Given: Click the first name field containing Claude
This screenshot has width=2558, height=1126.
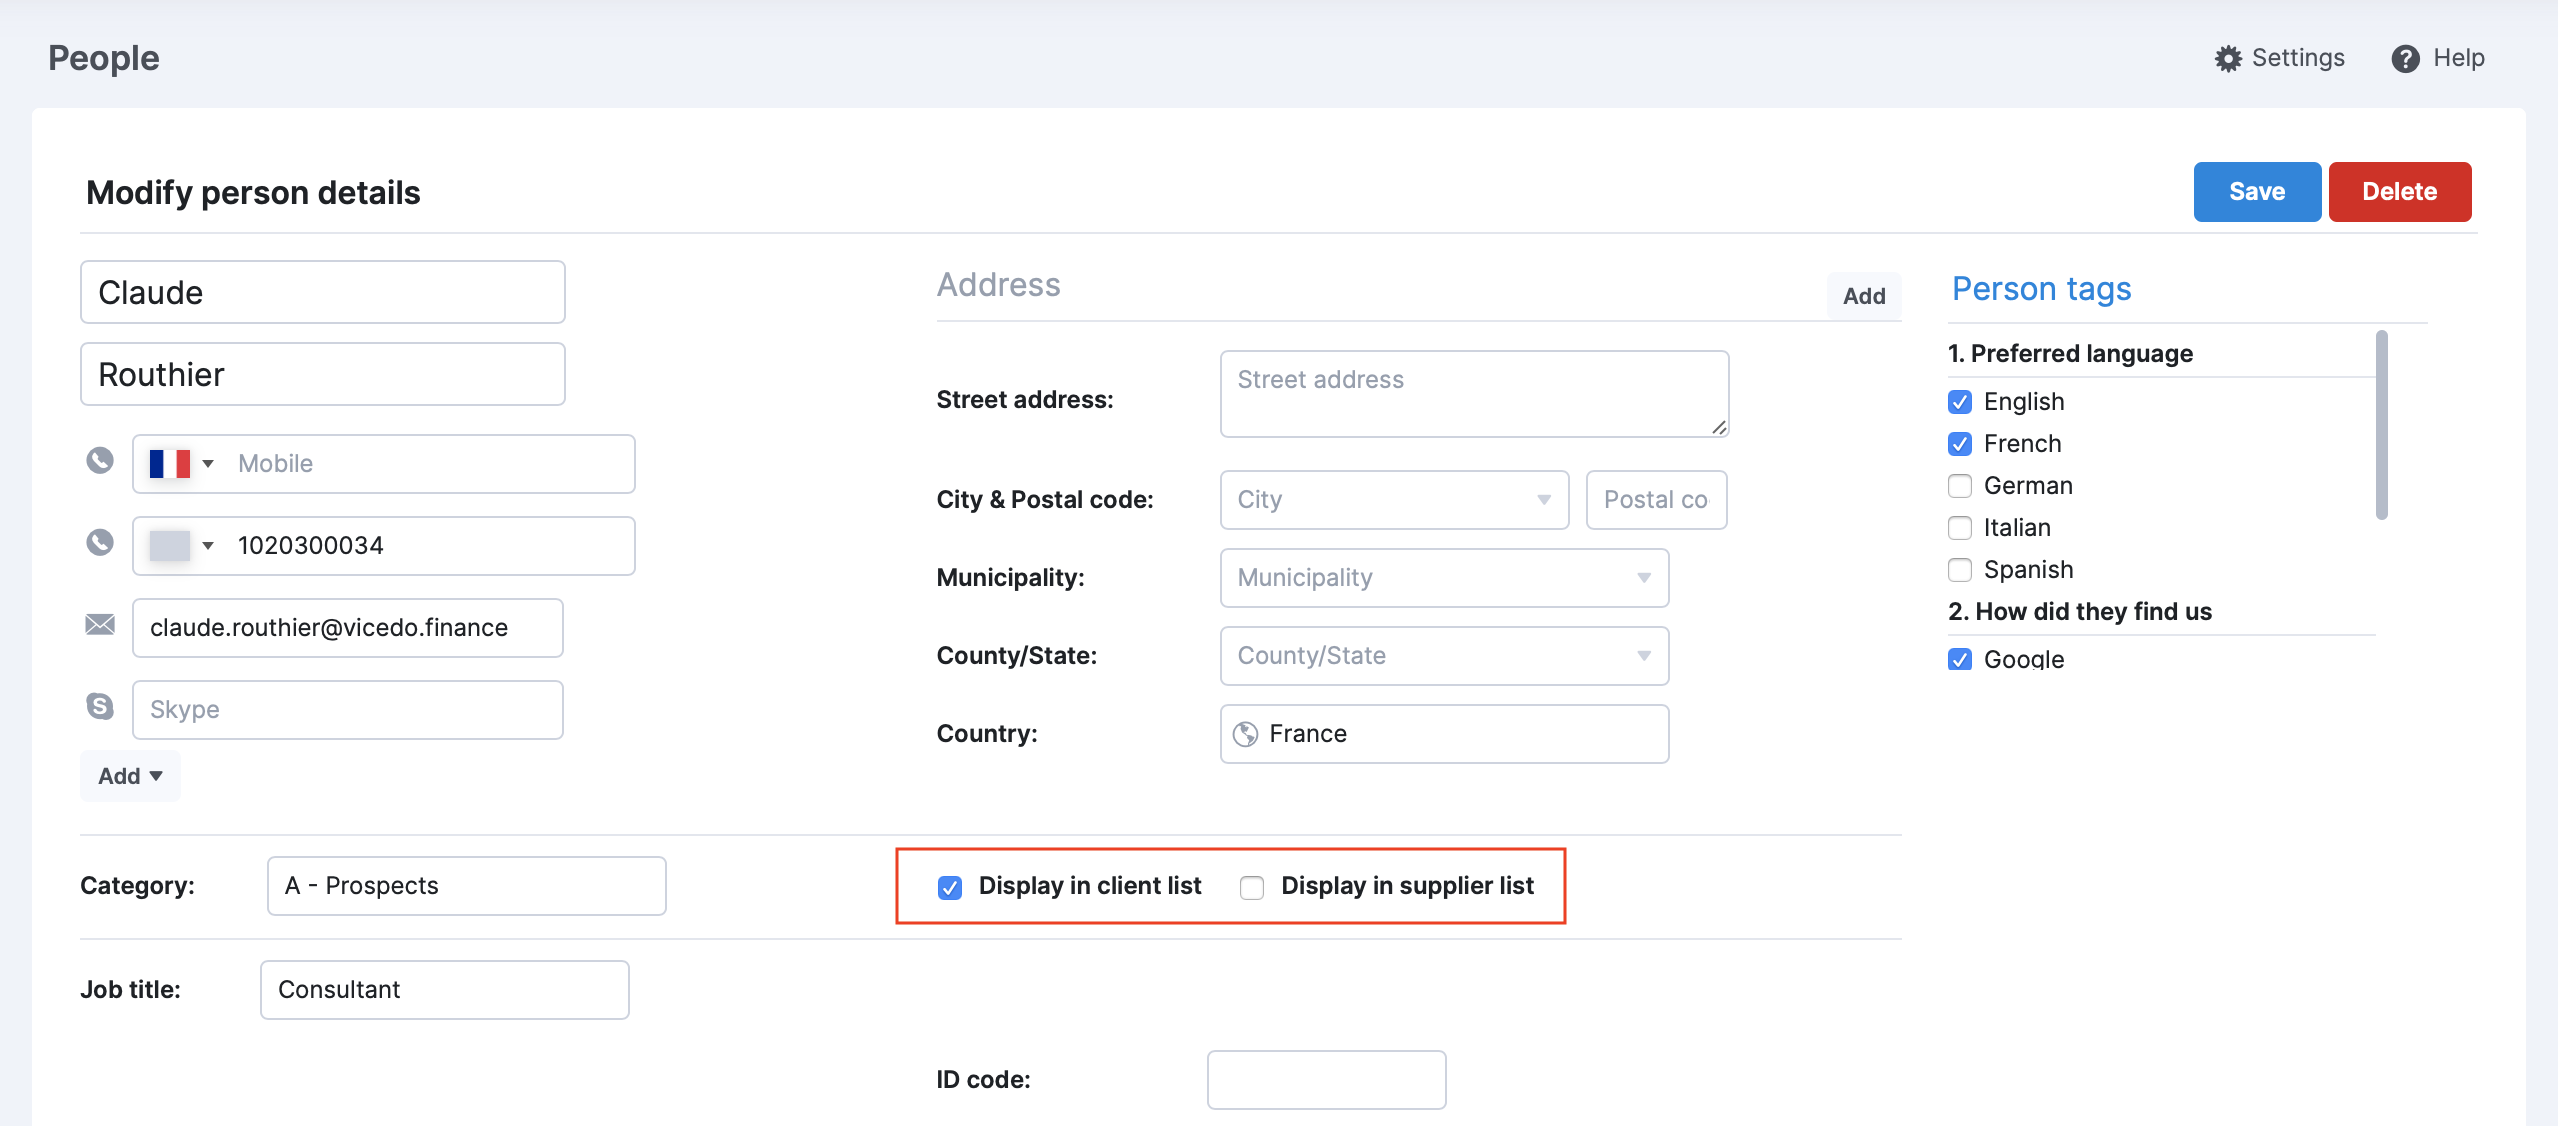Looking at the screenshot, I should pos(323,292).
